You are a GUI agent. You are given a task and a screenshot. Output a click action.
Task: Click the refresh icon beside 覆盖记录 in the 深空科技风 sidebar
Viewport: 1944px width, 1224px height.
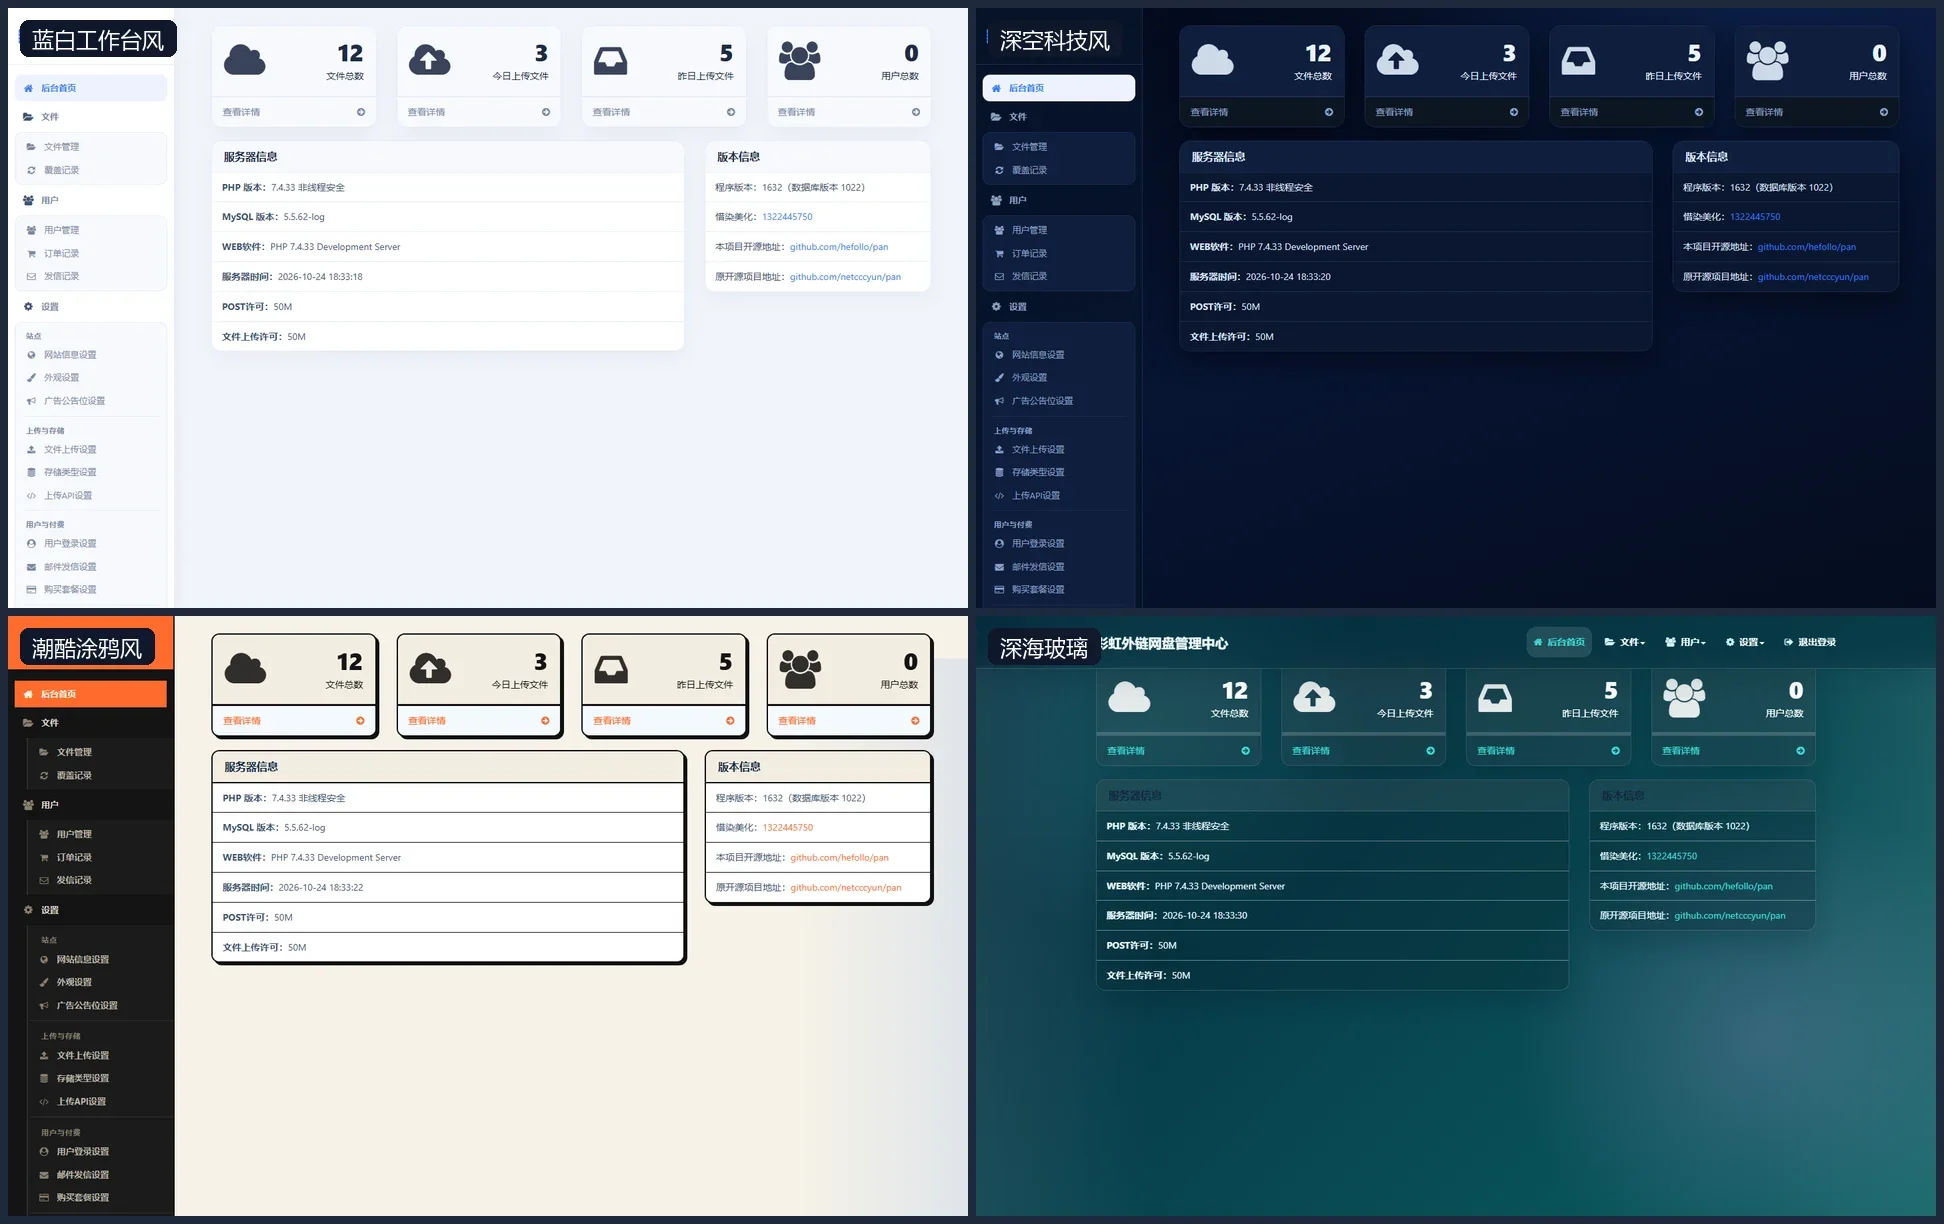coord(999,171)
